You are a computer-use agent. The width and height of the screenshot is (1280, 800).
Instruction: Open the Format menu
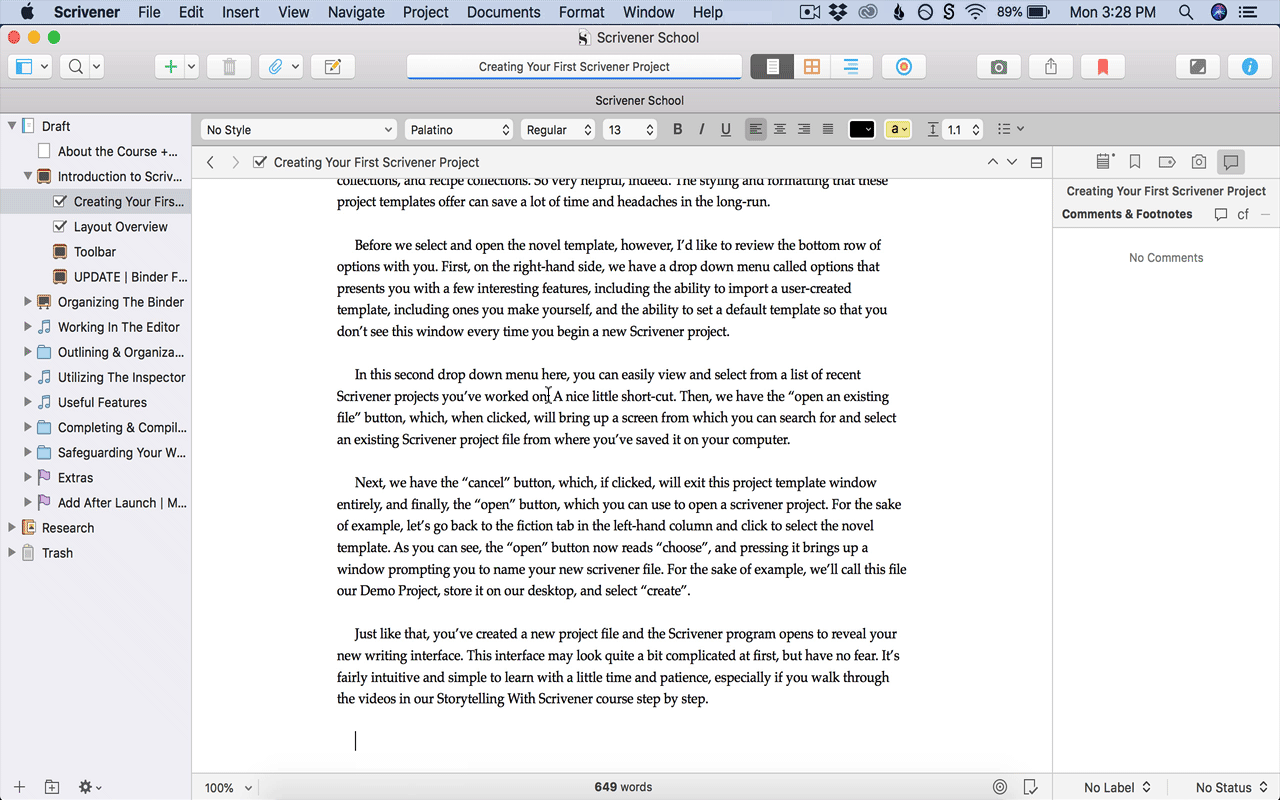point(582,12)
